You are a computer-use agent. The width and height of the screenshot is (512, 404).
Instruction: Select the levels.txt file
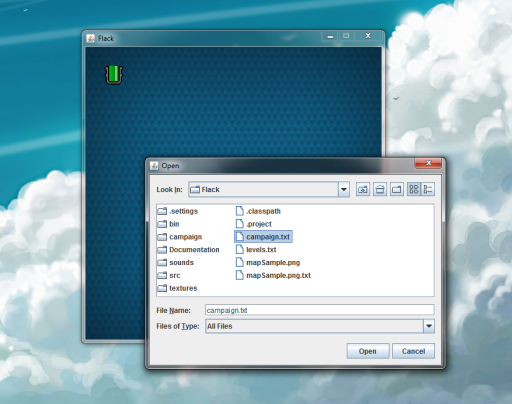pyautogui.click(x=256, y=250)
